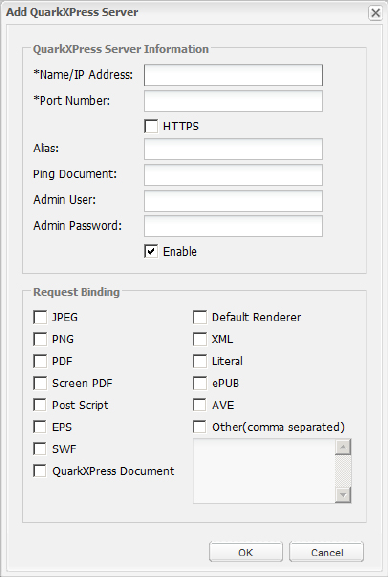This screenshot has height=577, width=388.
Task: Select the Admin Password input
Action: (233, 226)
